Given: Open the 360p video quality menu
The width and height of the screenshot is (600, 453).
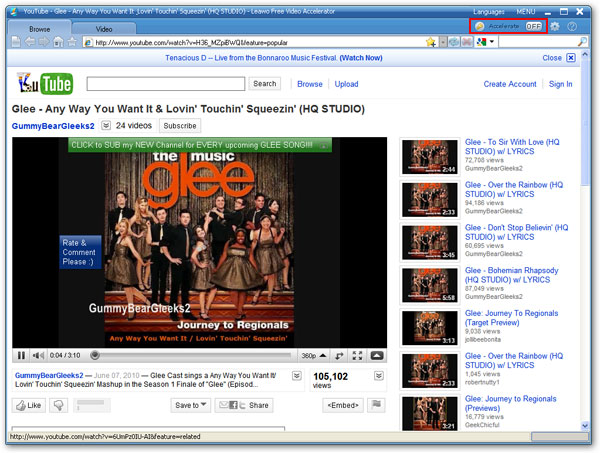Looking at the screenshot, I should click(x=313, y=356).
